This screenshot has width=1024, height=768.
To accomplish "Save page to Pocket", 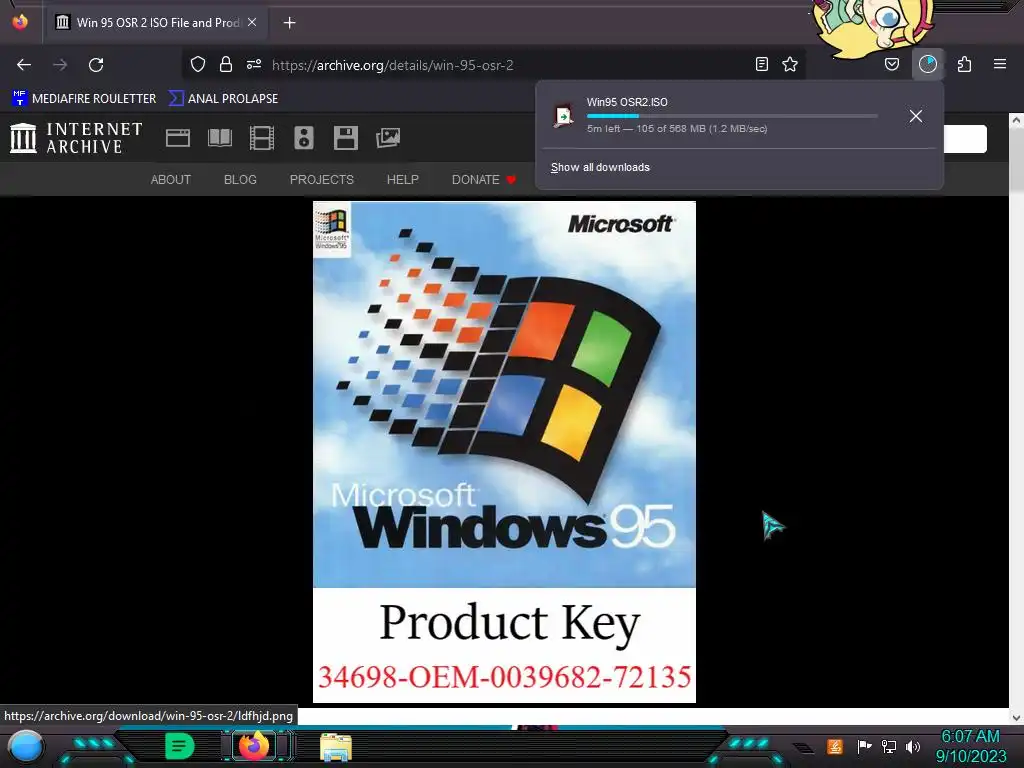I will tap(891, 64).
